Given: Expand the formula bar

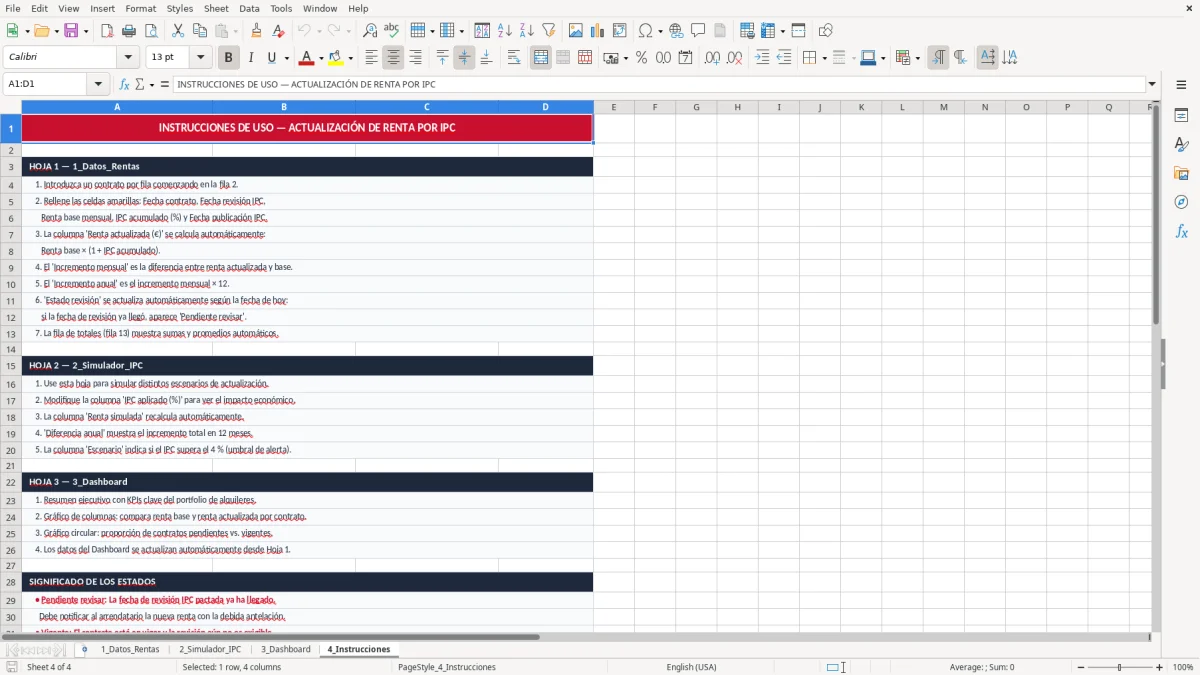Looking at the screenshot, I should pos(1152,84).
